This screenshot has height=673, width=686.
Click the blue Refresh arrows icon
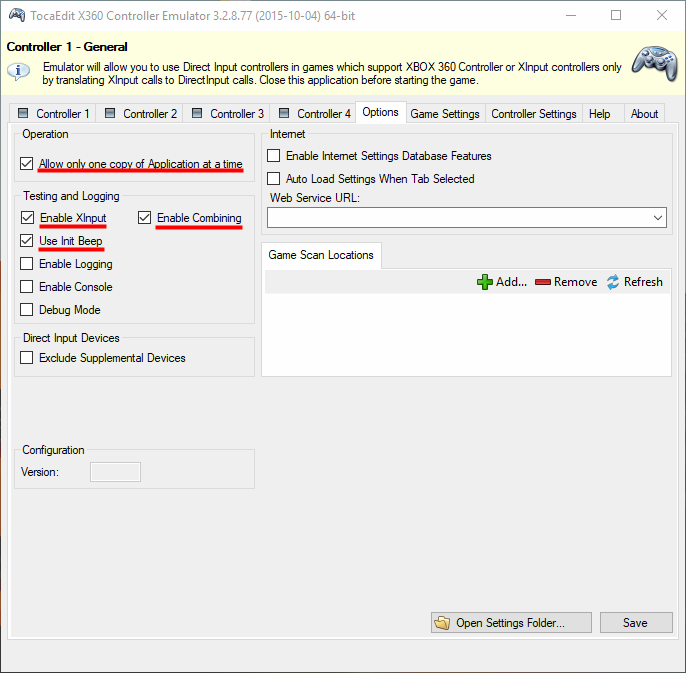pos(613,282)
